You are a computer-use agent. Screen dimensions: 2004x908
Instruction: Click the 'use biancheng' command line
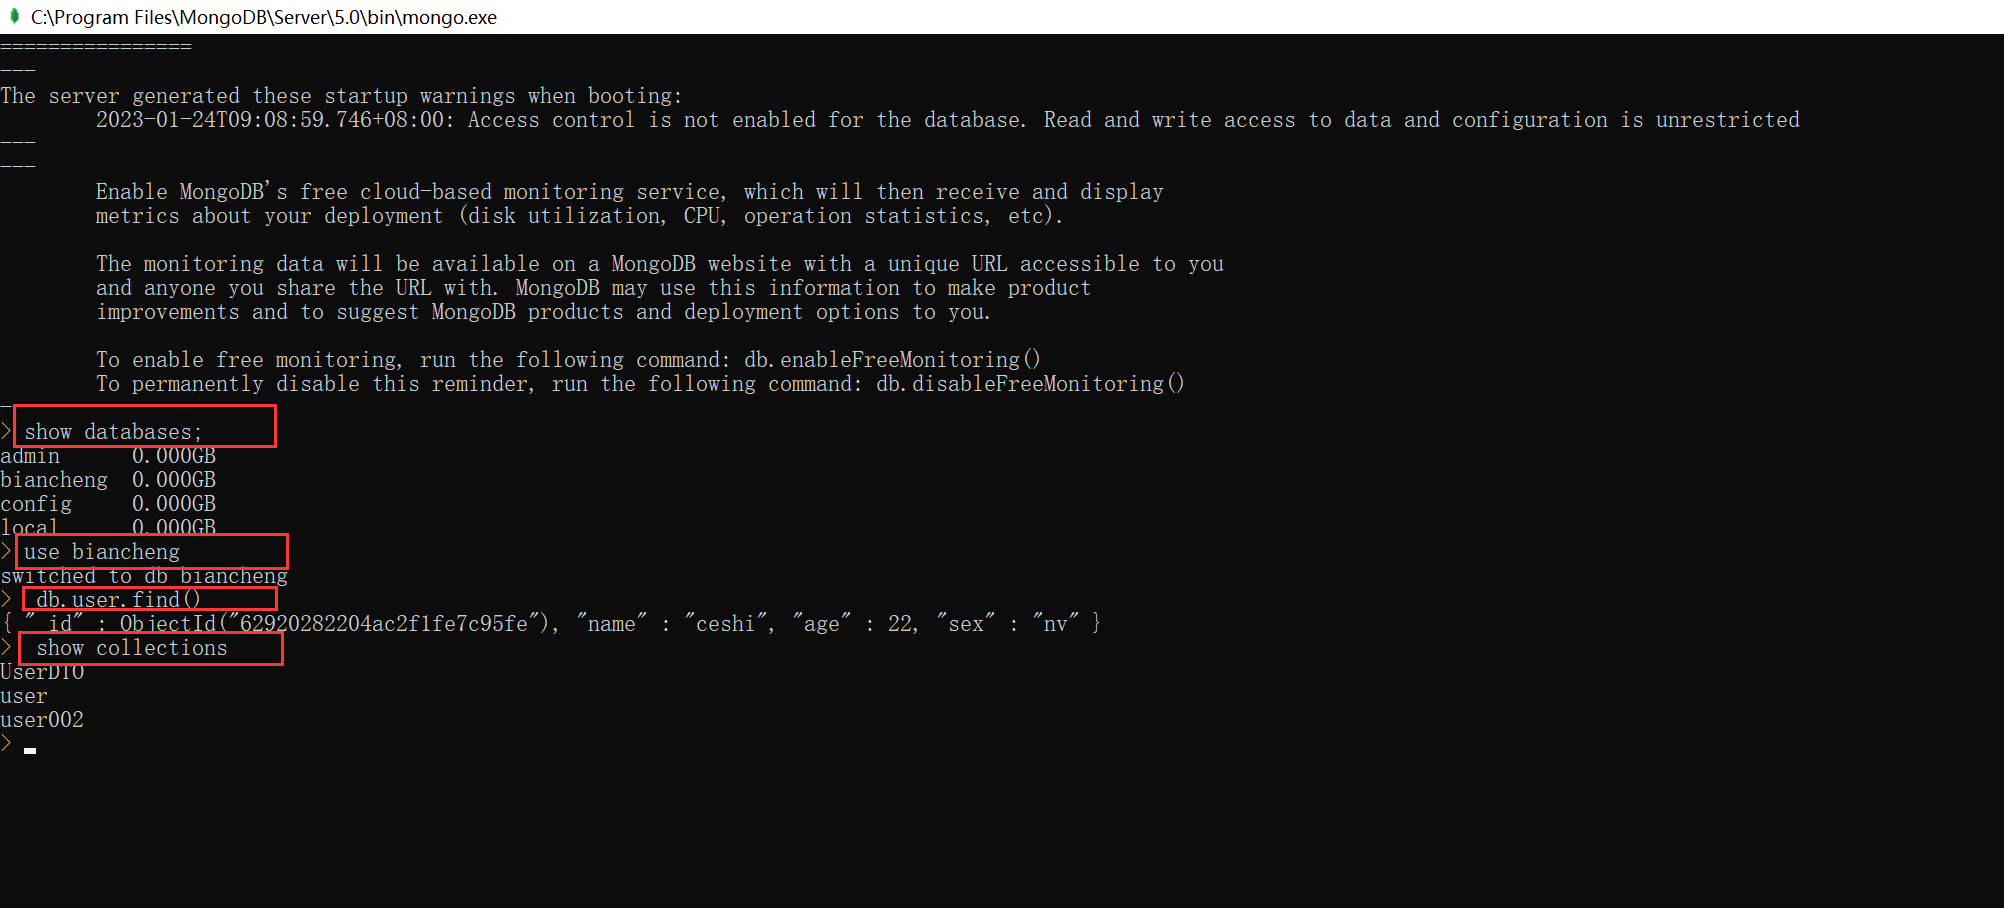(102, 552)
